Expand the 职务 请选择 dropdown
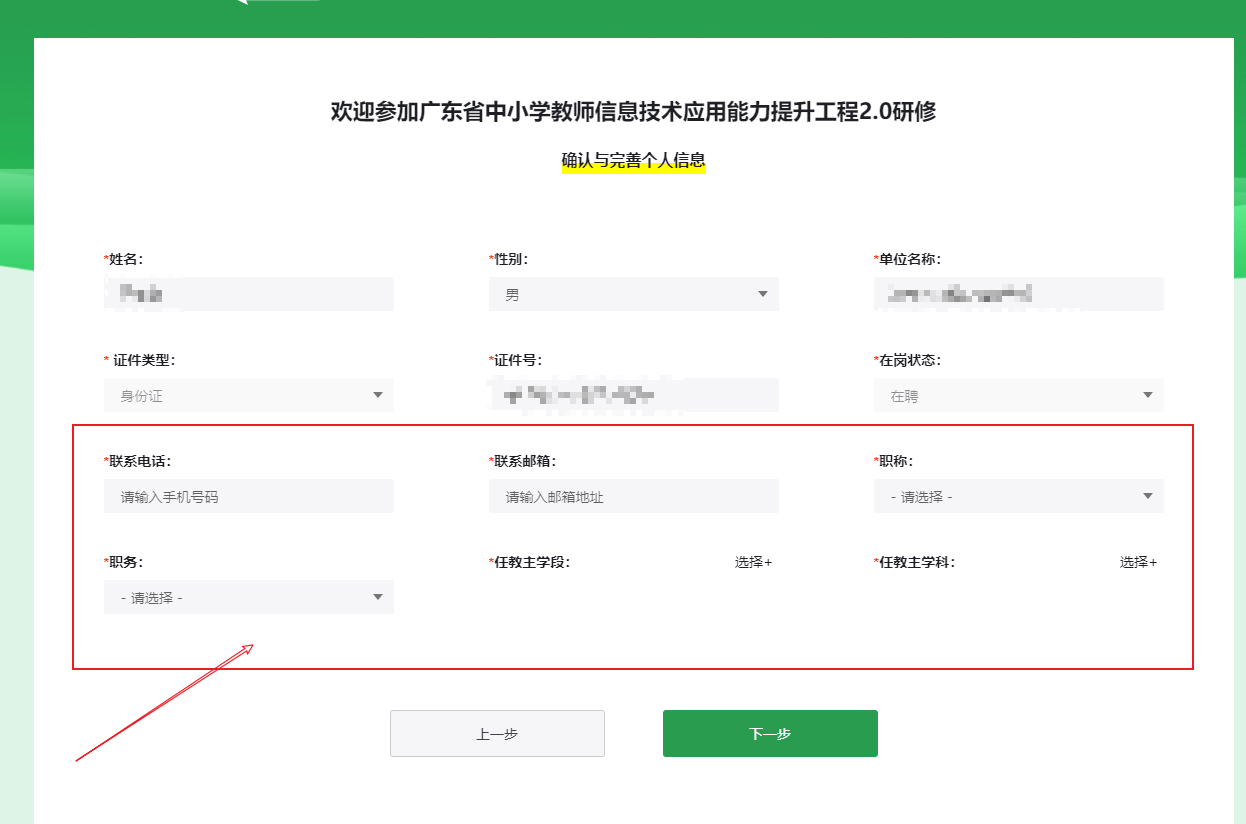This screenshot has height=824, width=1246. coord(249,597)
